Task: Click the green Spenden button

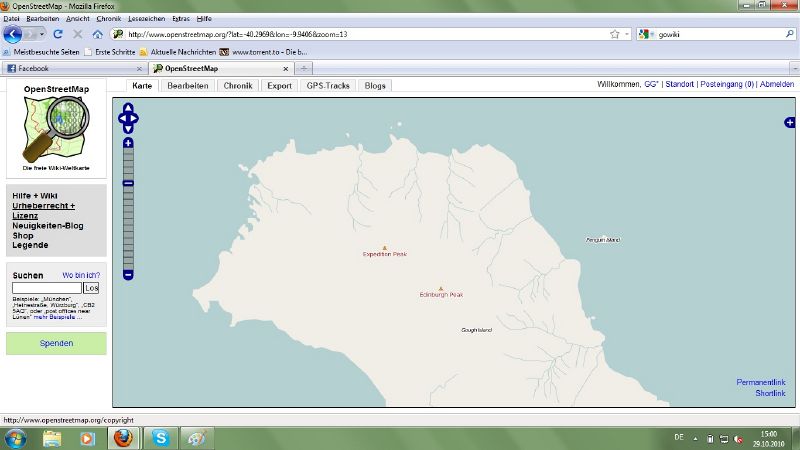Action: coord(56,343)
